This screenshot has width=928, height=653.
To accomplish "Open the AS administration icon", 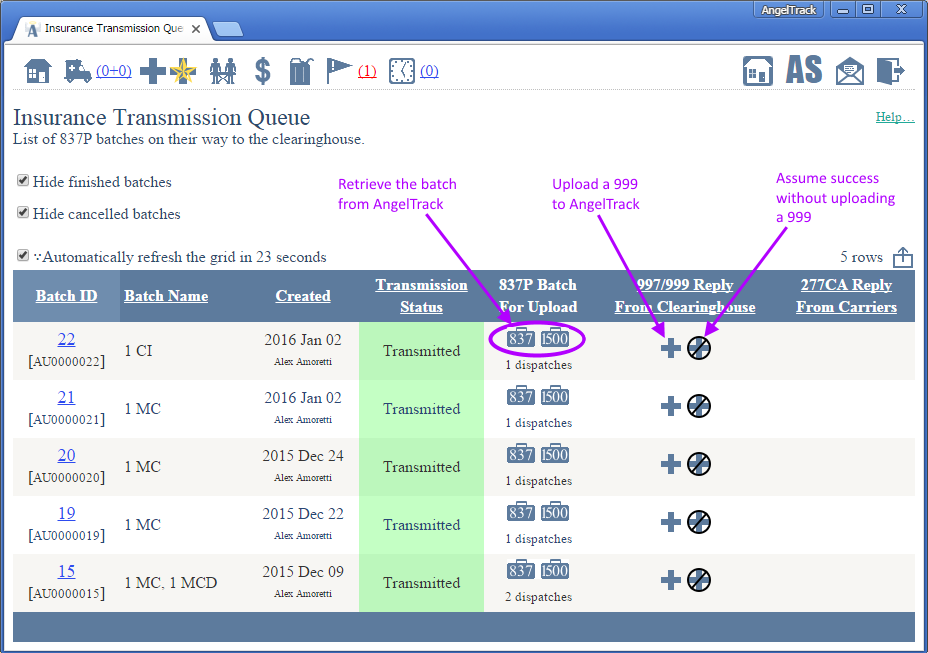I will pyautogui.click(x=804, y=70).
